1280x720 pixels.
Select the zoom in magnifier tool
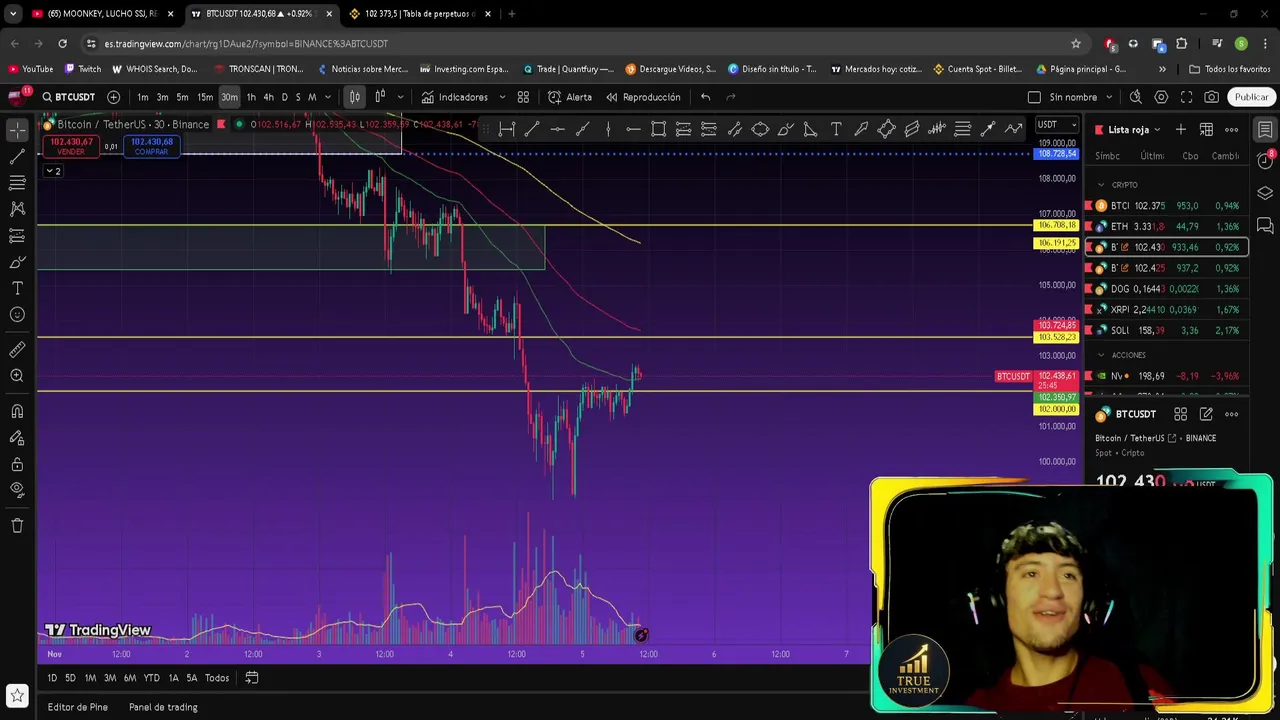tap(17, 376)
